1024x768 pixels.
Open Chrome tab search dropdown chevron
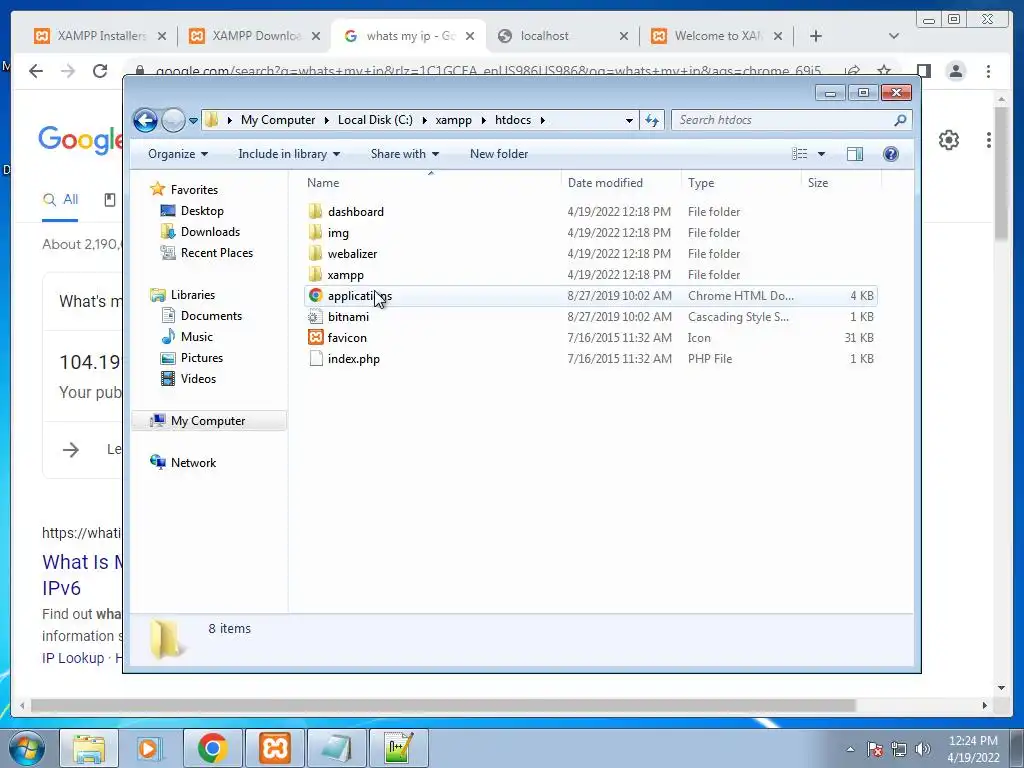[893, 36]
